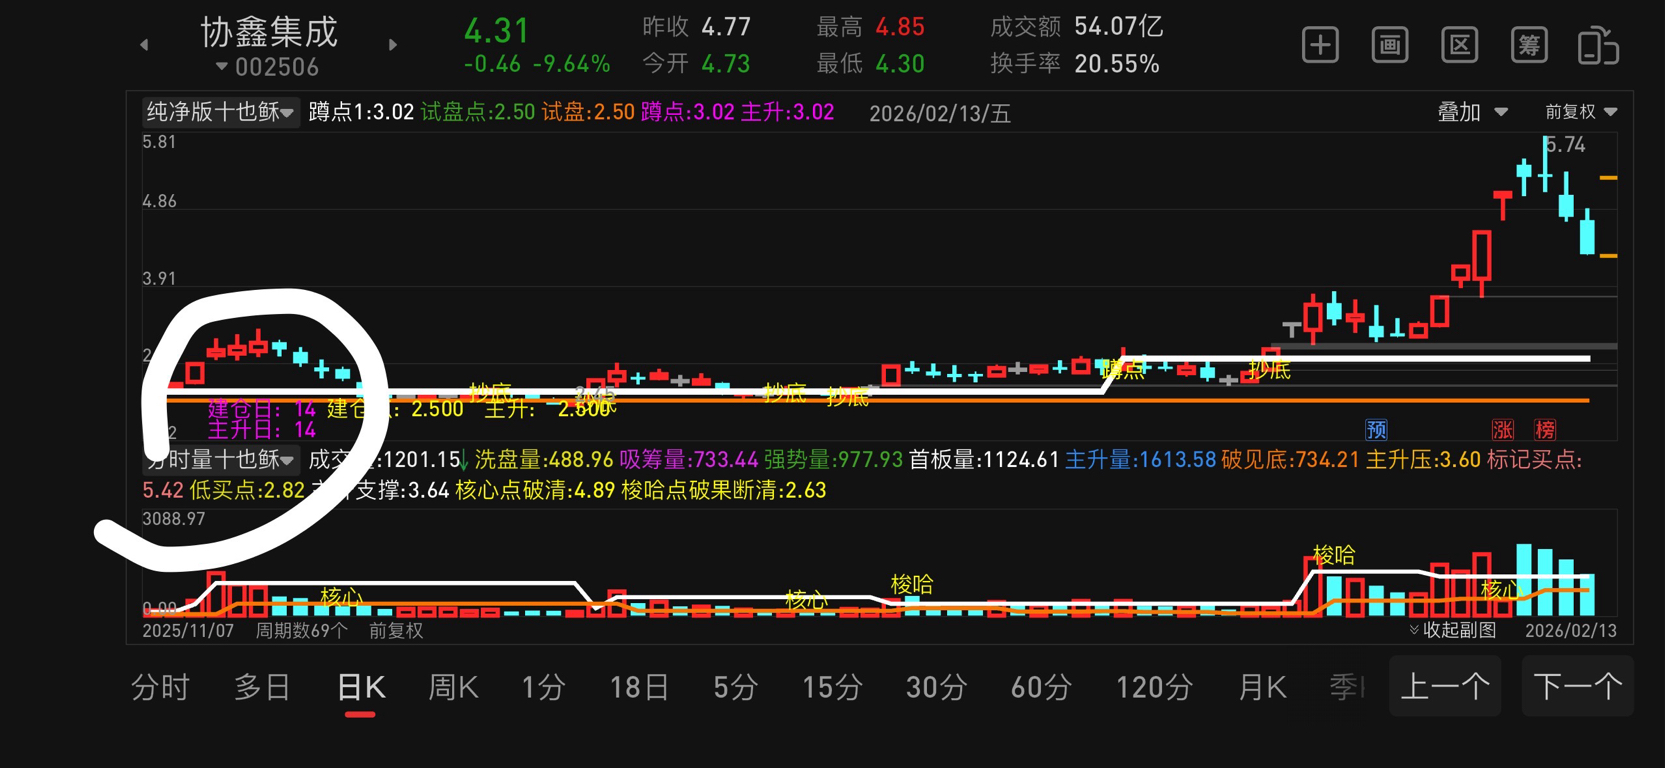
Task: Tap the 周期数69个 label
Action: point(301,631)
